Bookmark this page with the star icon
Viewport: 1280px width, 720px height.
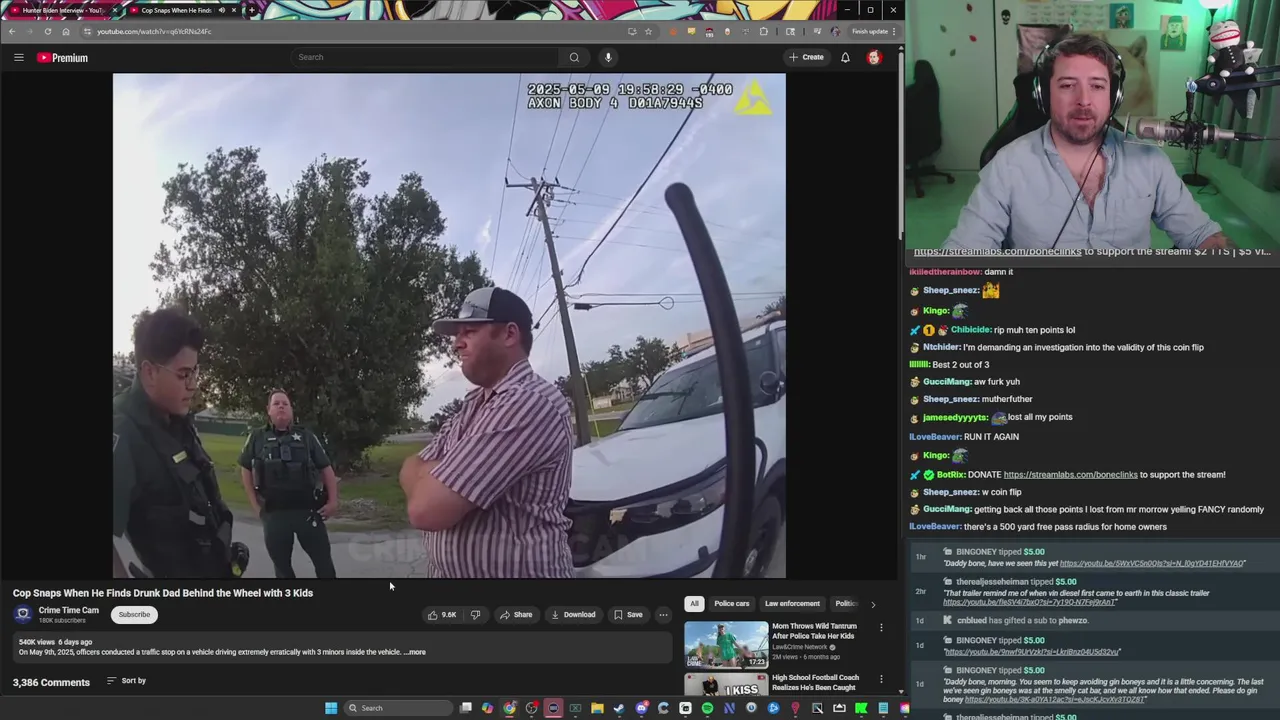(648, 31)
